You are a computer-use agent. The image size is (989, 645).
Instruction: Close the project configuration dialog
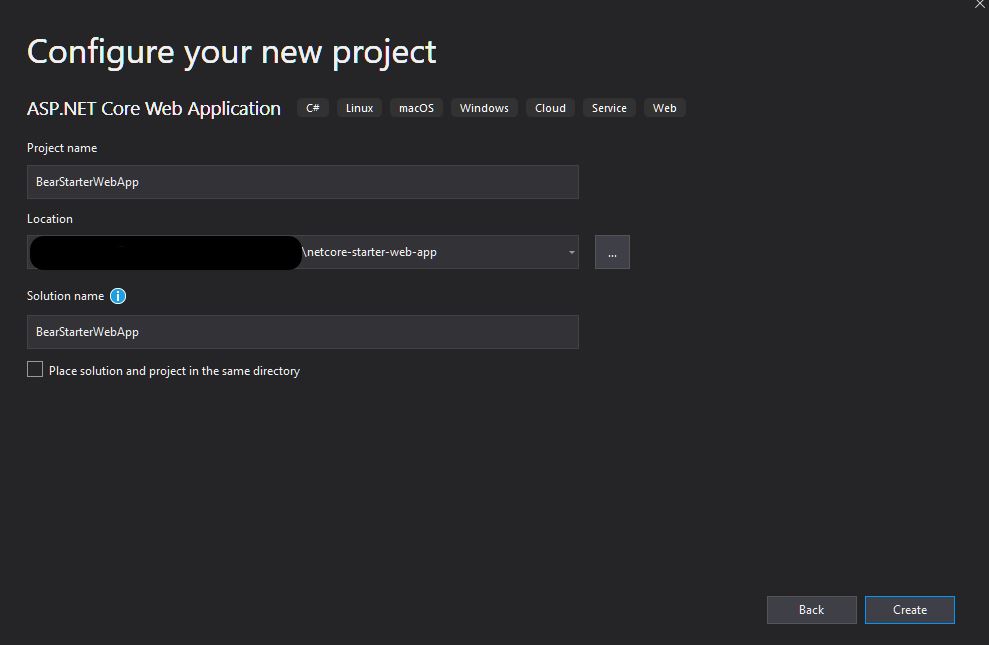[980, 5]
